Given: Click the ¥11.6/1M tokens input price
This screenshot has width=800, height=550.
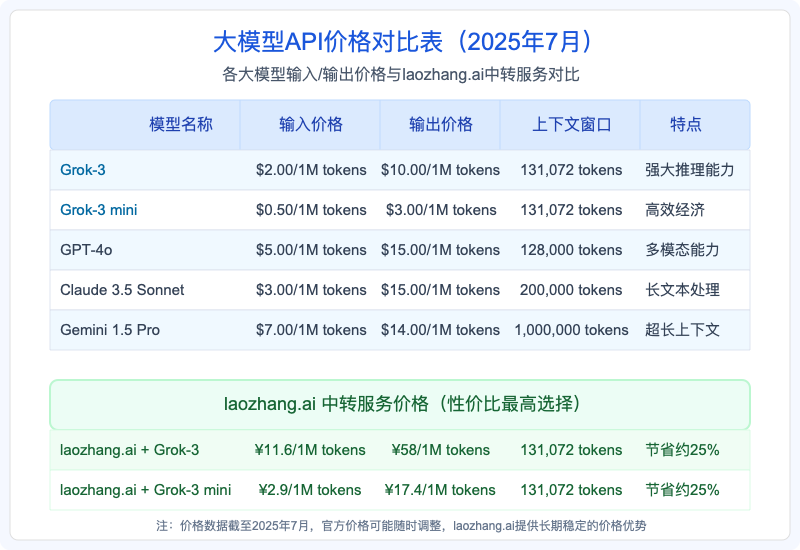Looking at the screenshot, I should tap(310, 449).
